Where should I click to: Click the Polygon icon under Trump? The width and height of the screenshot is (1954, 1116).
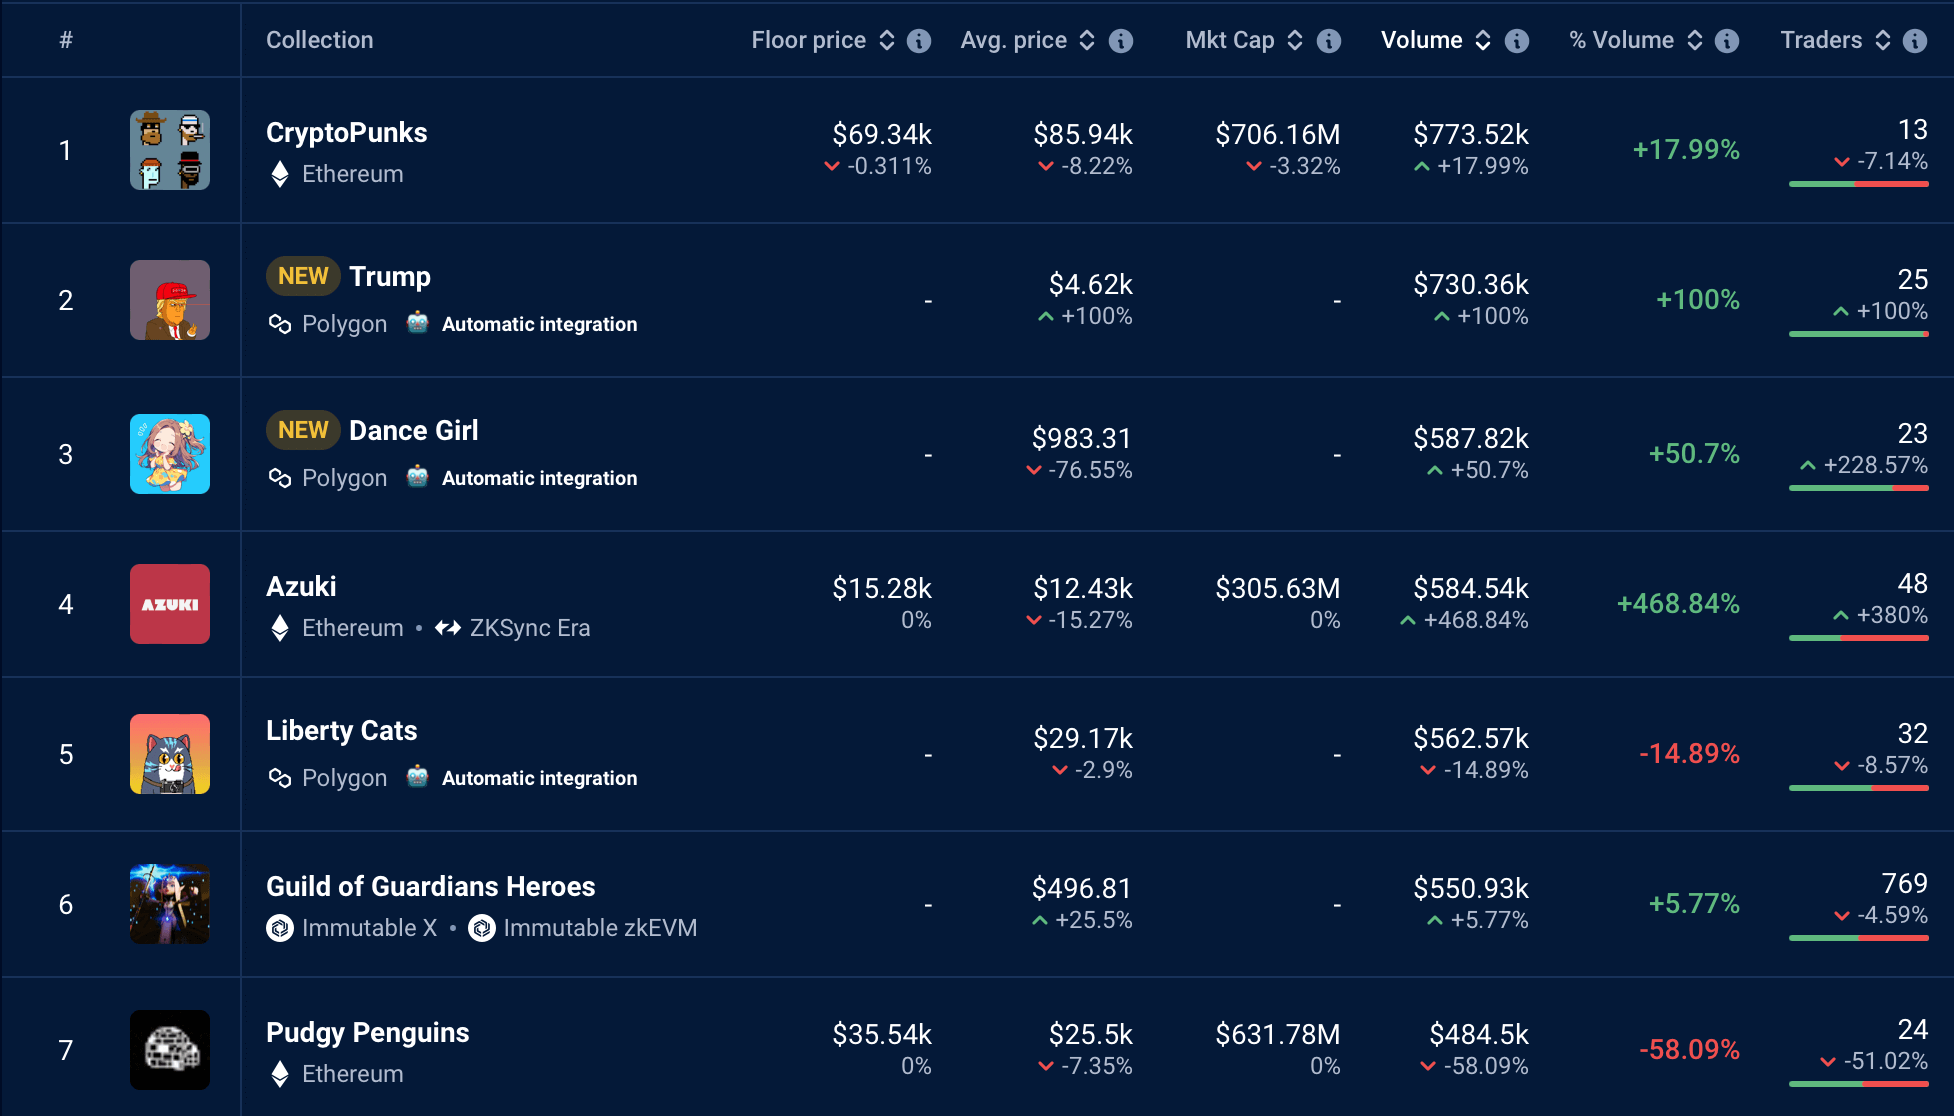point(280,324)
